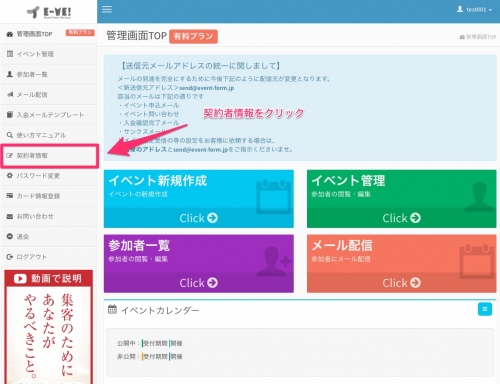This screenshot has width=500, height=384.
Task: Select 退会 in the sidebar
Action: pos(49,236)
